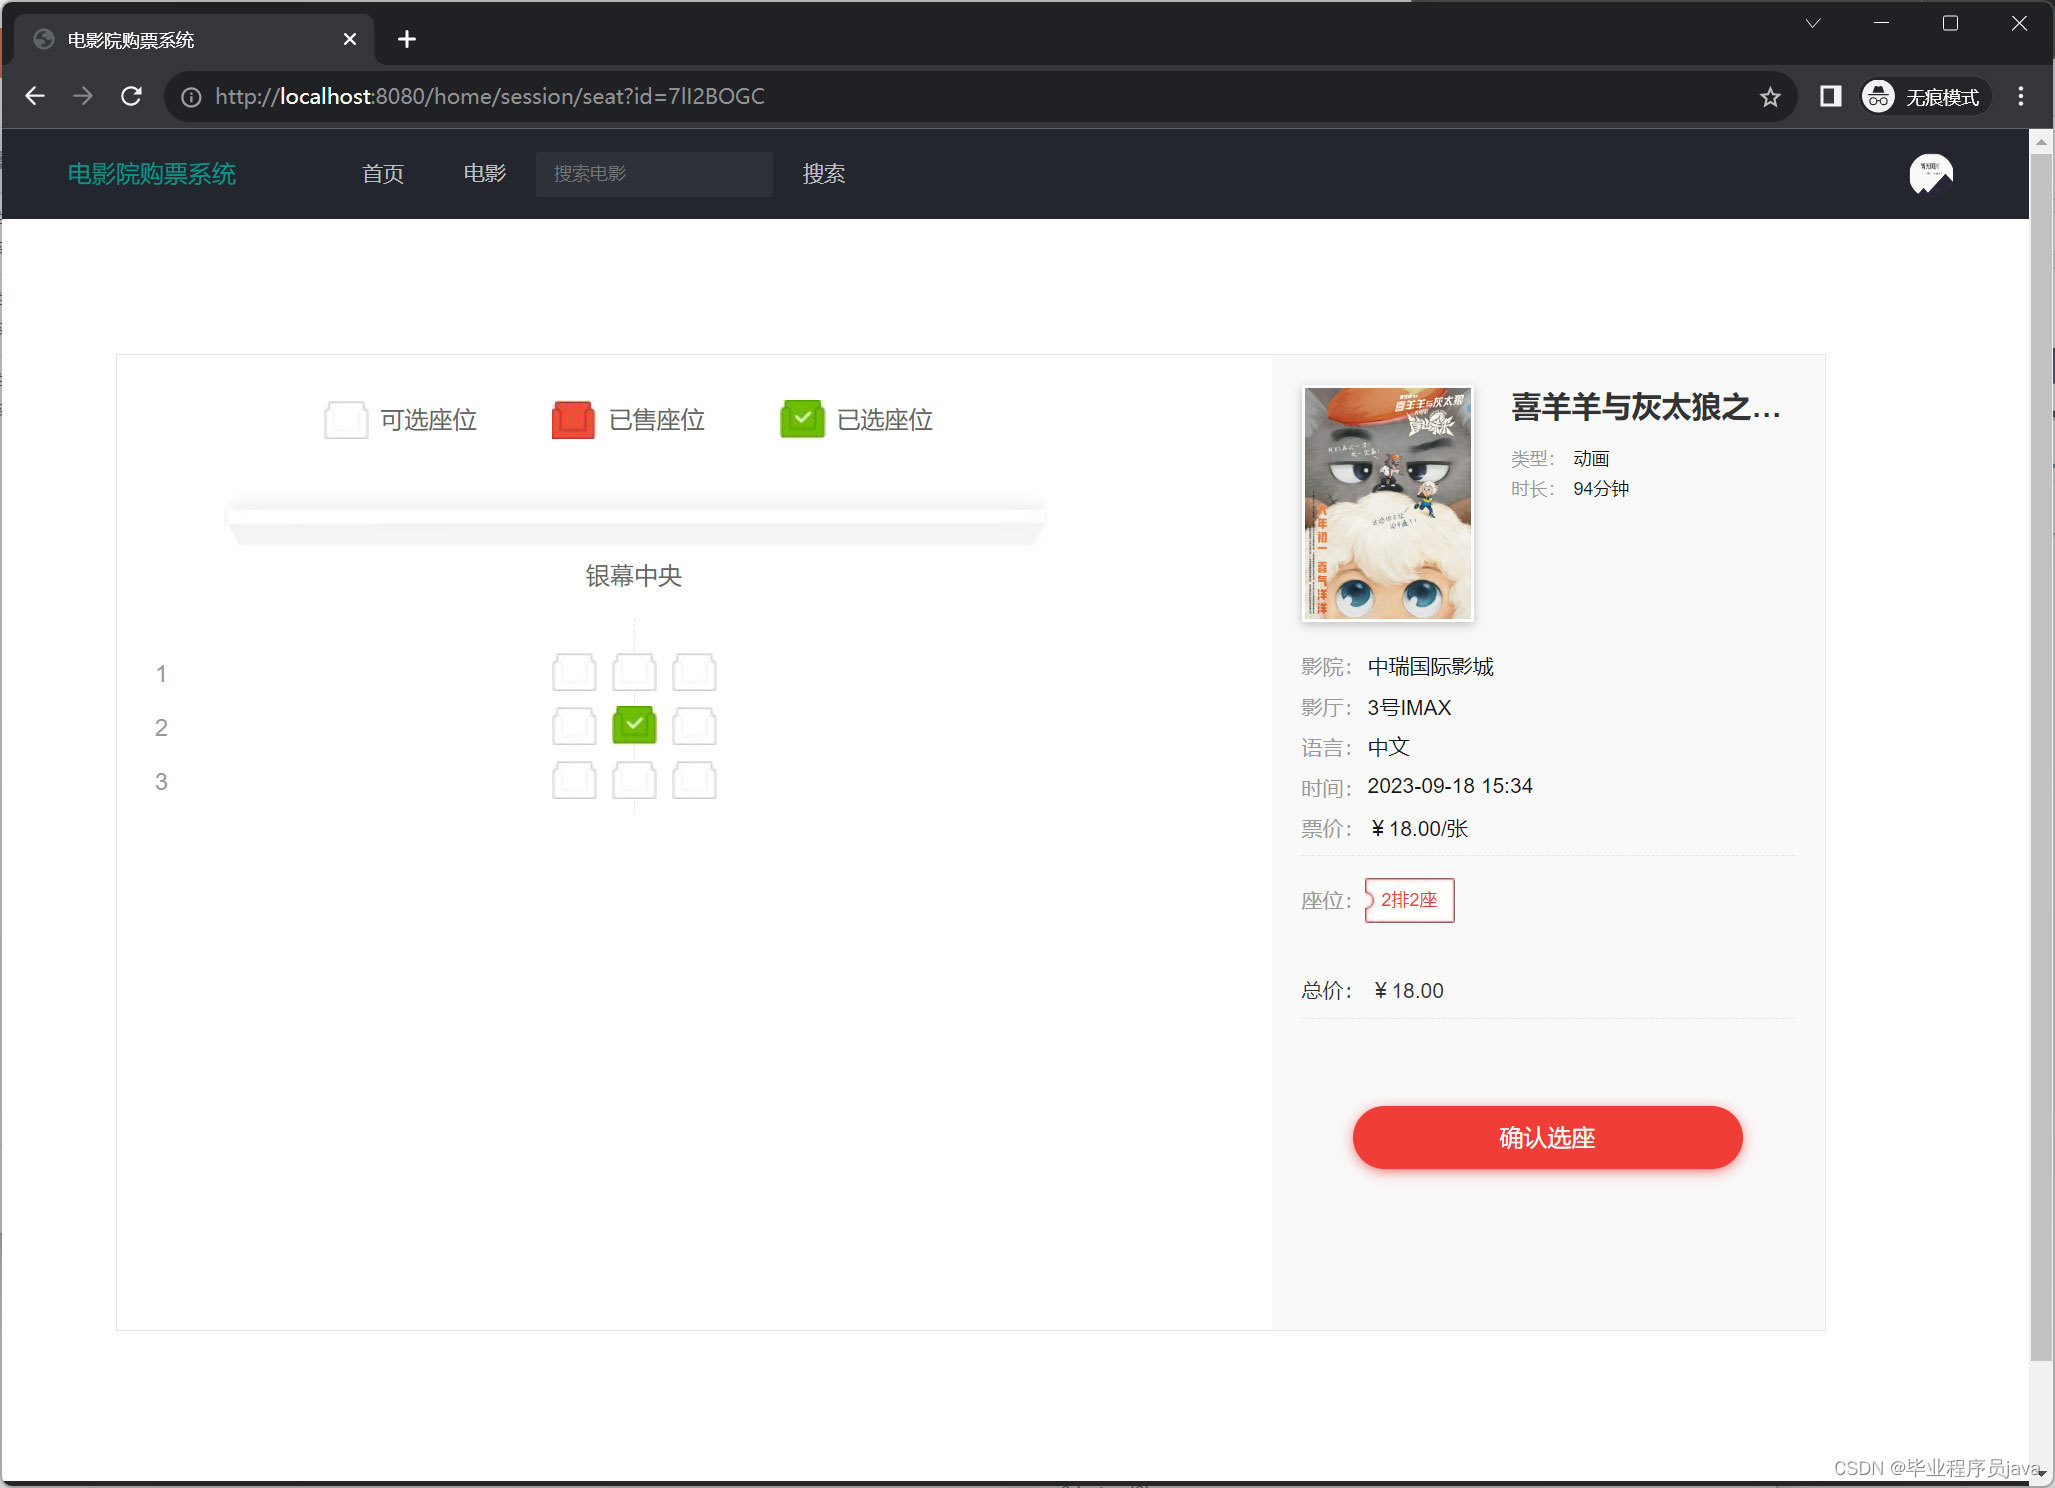Open the 首页 home menu item
This screenshot has width=2055, height=1488.
tap(383, 174)
